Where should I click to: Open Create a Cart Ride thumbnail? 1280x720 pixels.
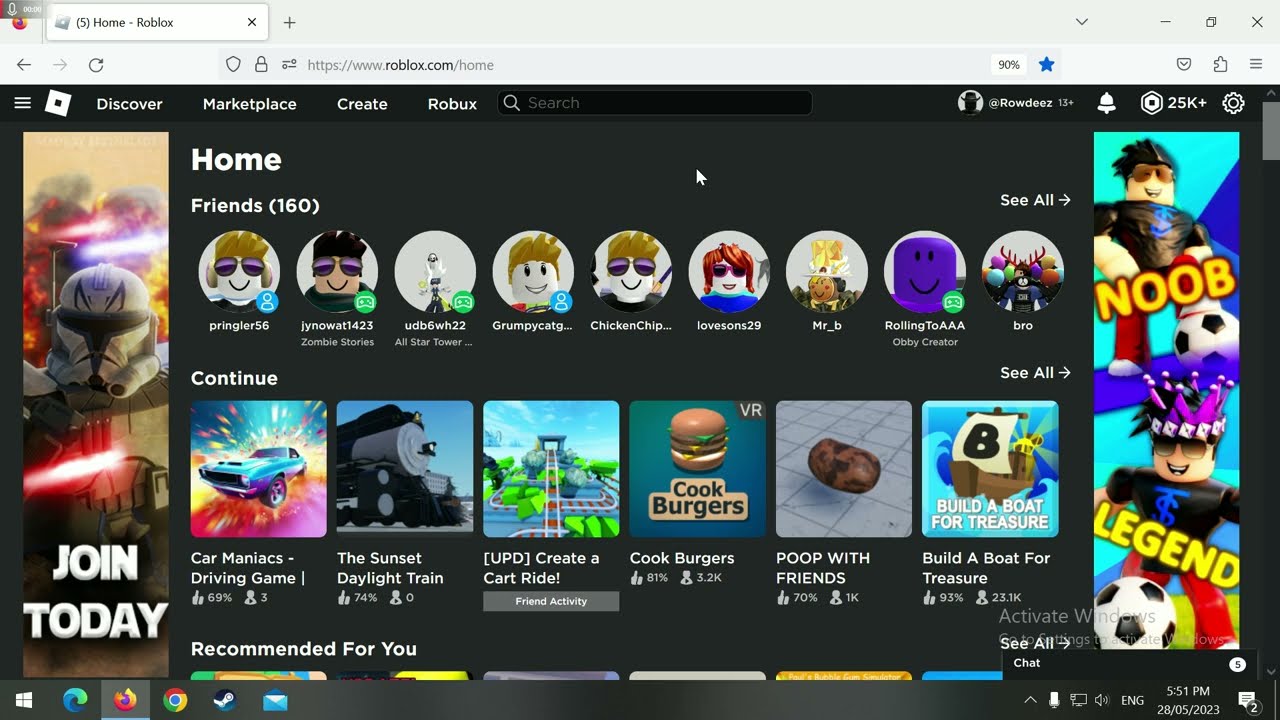pos(551,469)
